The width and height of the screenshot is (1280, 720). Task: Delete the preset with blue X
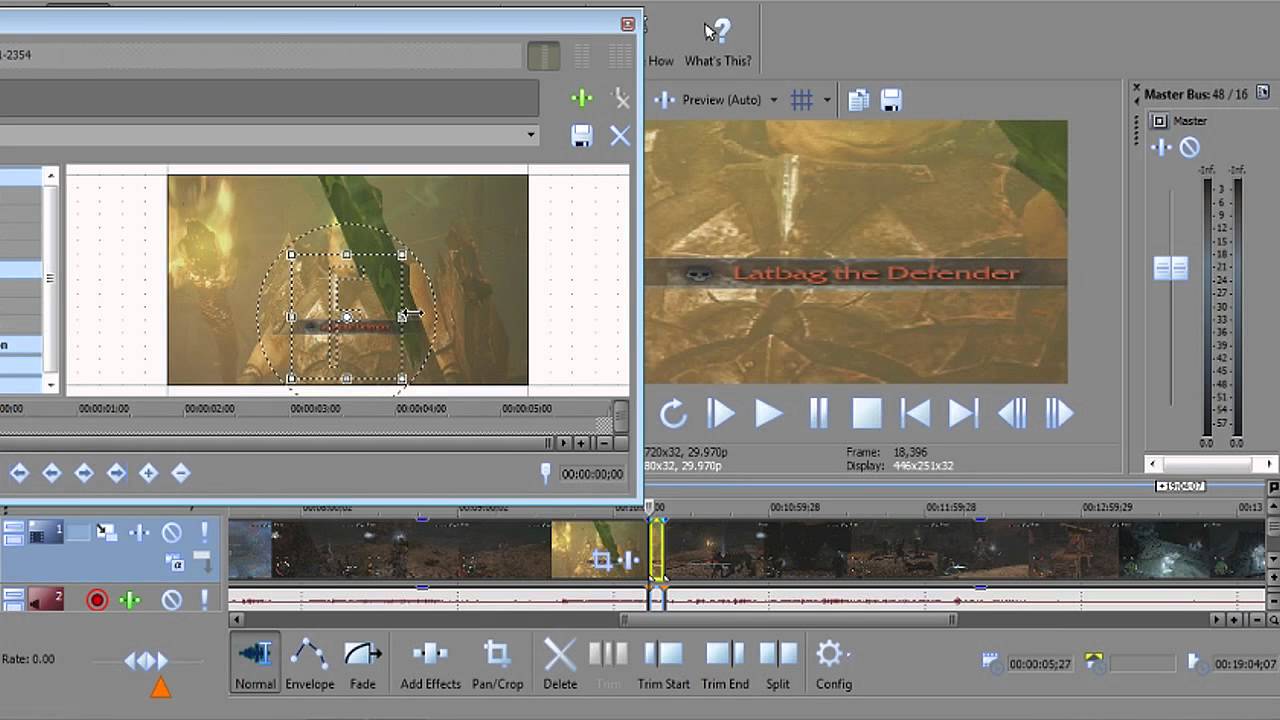click(620, 136)
